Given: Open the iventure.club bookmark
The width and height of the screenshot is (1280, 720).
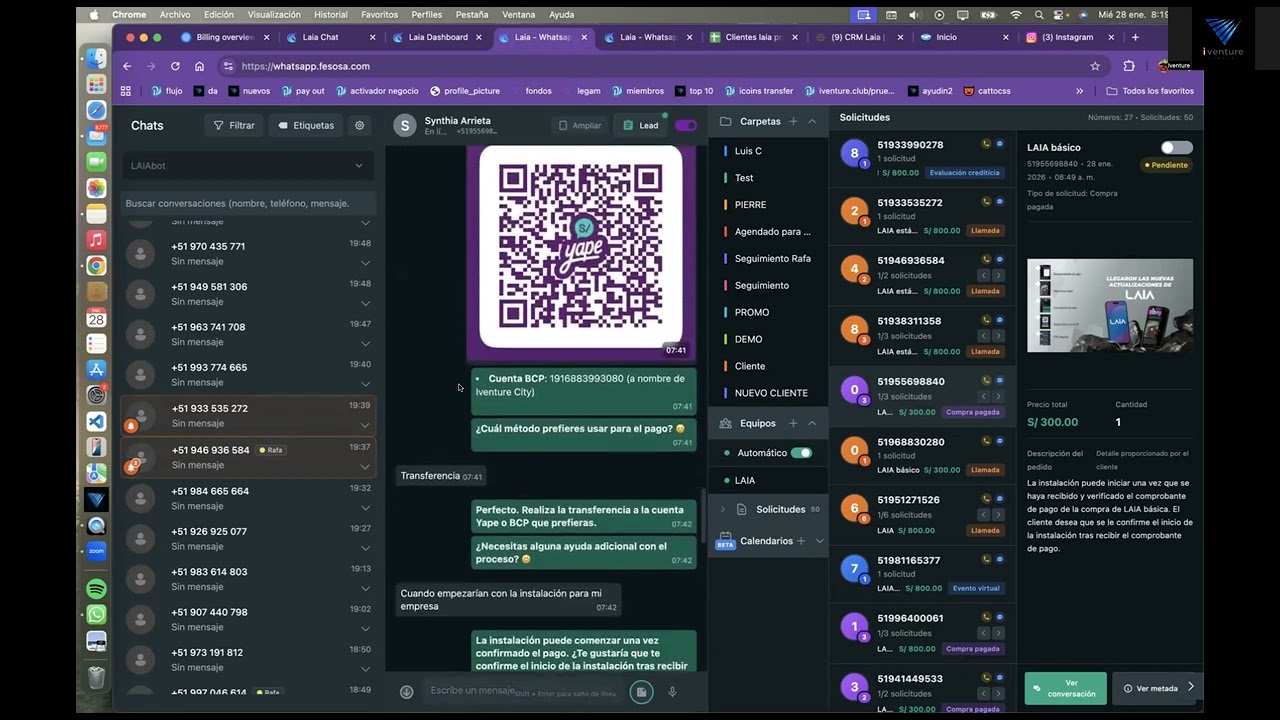Looking at the screenshot, I should pyautogui.click(x=849, y=91).
